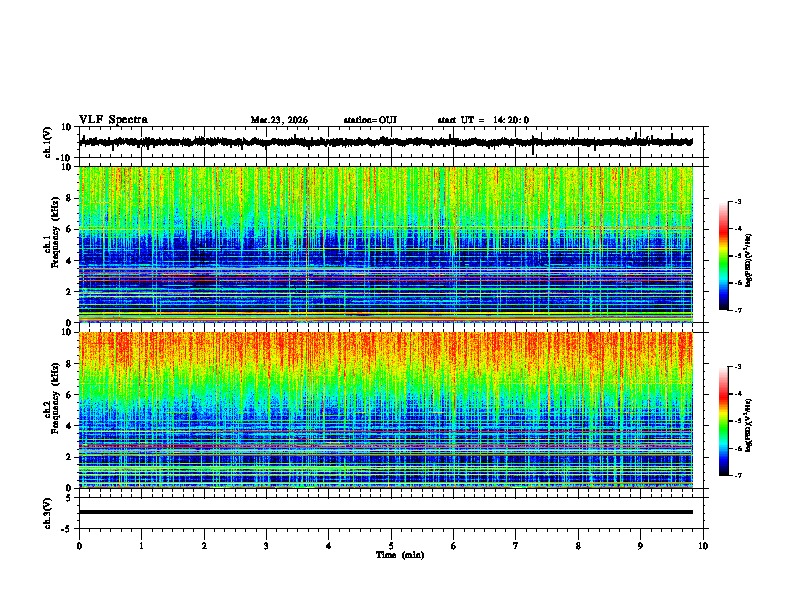Click the '5' tick label on time axis
792x612 pixels.
391,546
